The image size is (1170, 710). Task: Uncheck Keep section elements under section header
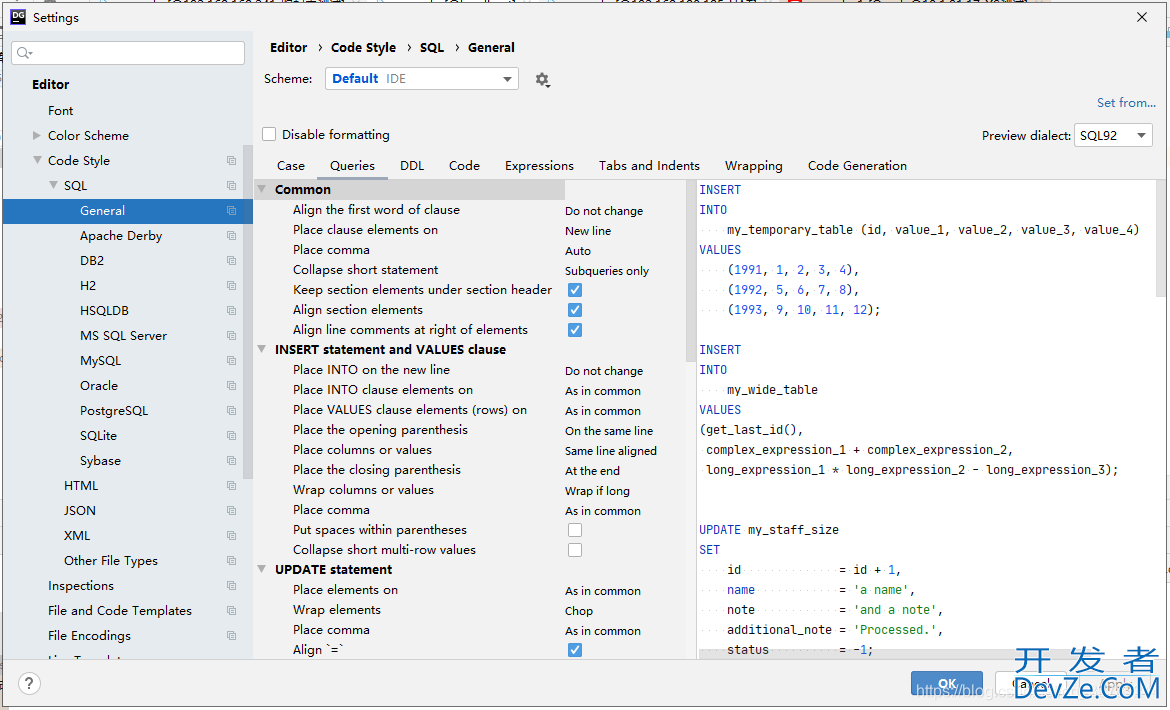[575, 290]
